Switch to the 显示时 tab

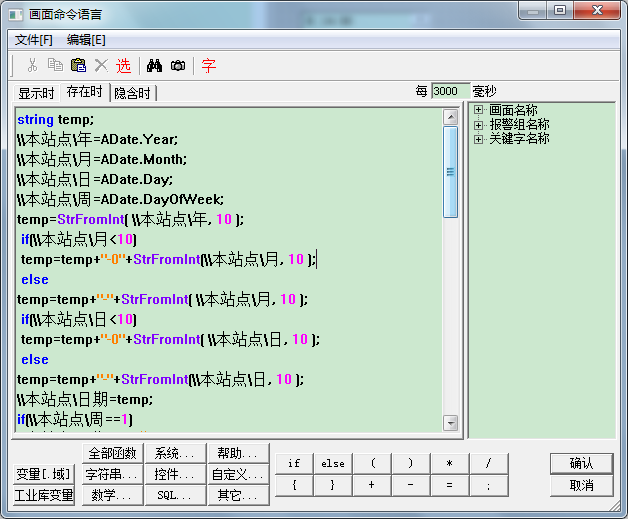[x=36, y=93]
